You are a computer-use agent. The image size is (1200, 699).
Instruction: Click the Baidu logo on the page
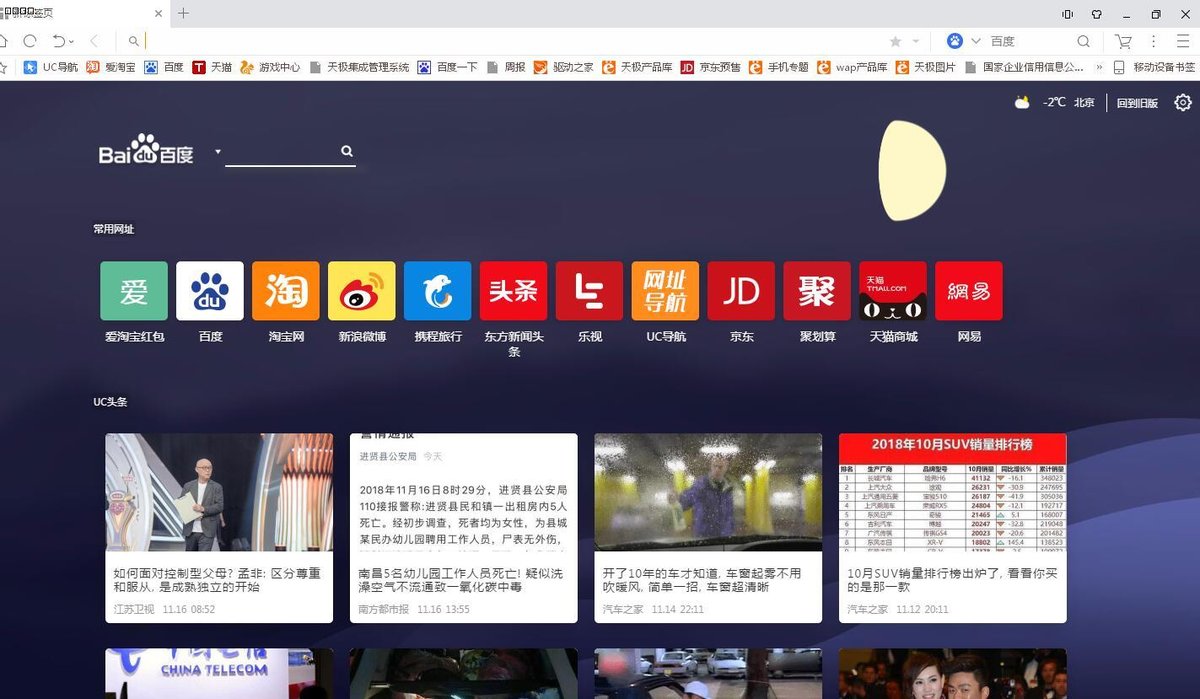coord(146,150)
